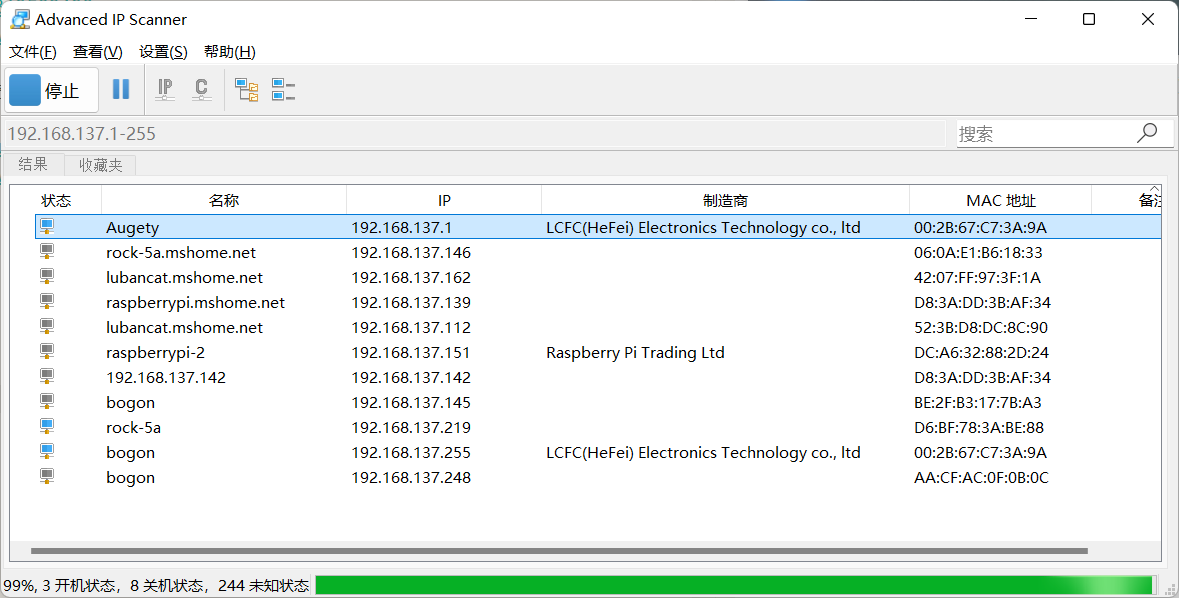Select the raspberrypi.mshome.net entry
1179x598 pixels.
(195, 302)
